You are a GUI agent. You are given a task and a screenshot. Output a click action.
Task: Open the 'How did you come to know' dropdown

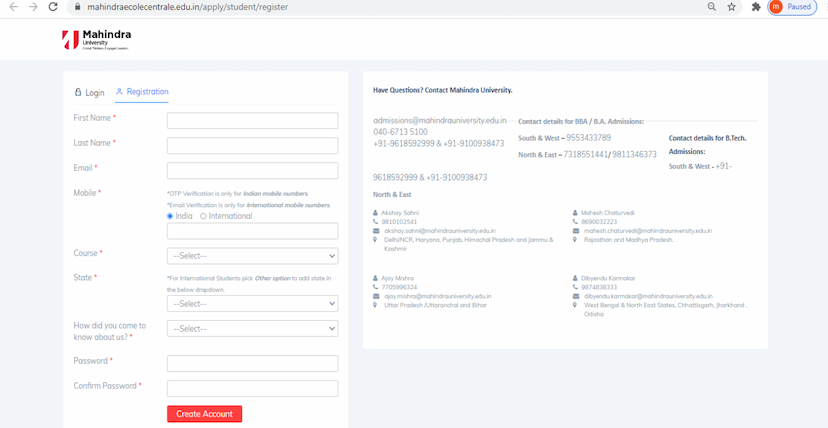click(252, 328)
